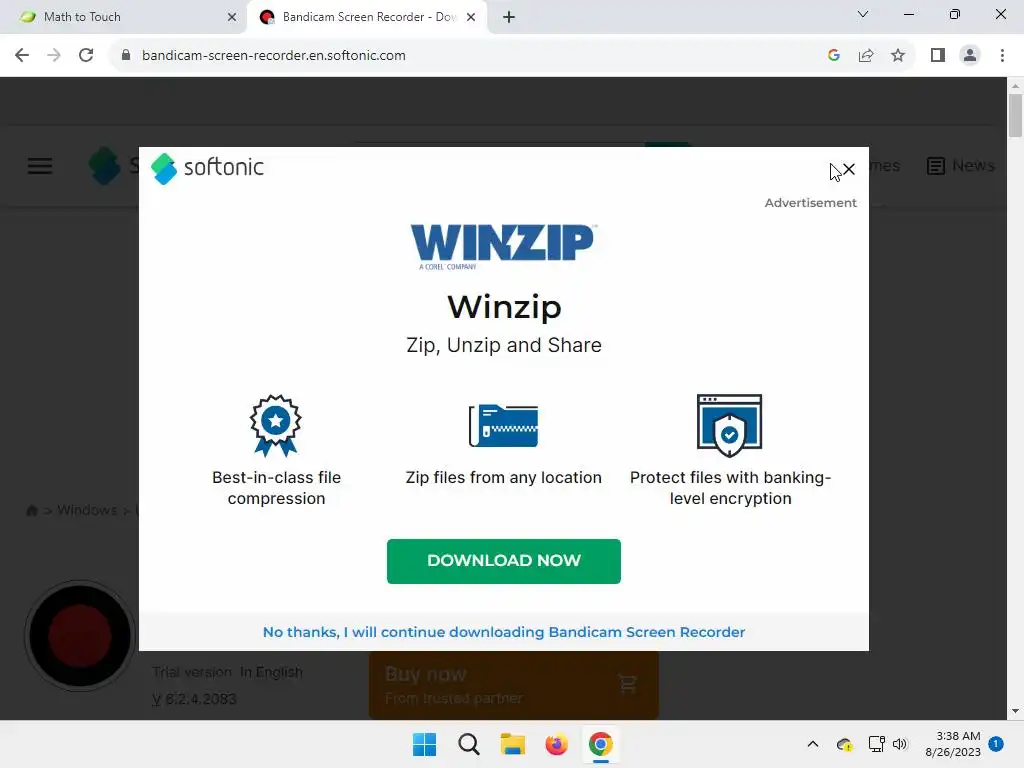Screen dimensions: 1024x768
Task: Open File Explorer from the taskbar
Action: 513,744
